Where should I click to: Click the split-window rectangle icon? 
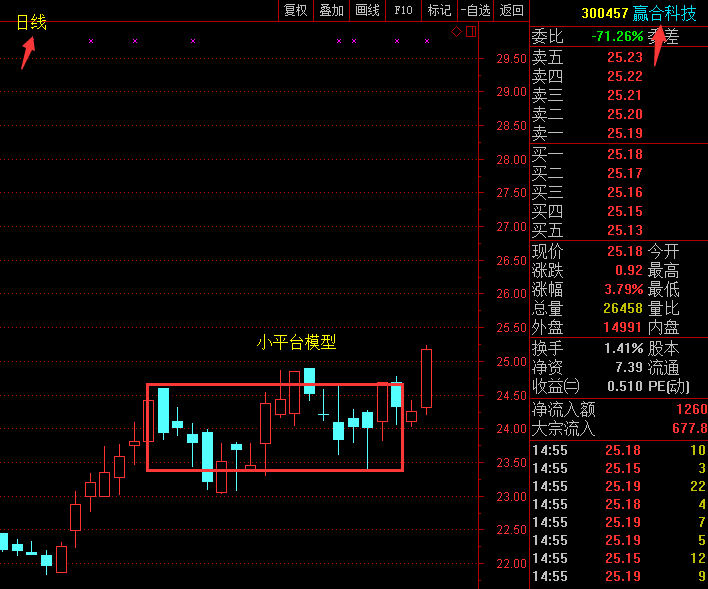click(471, 32)
